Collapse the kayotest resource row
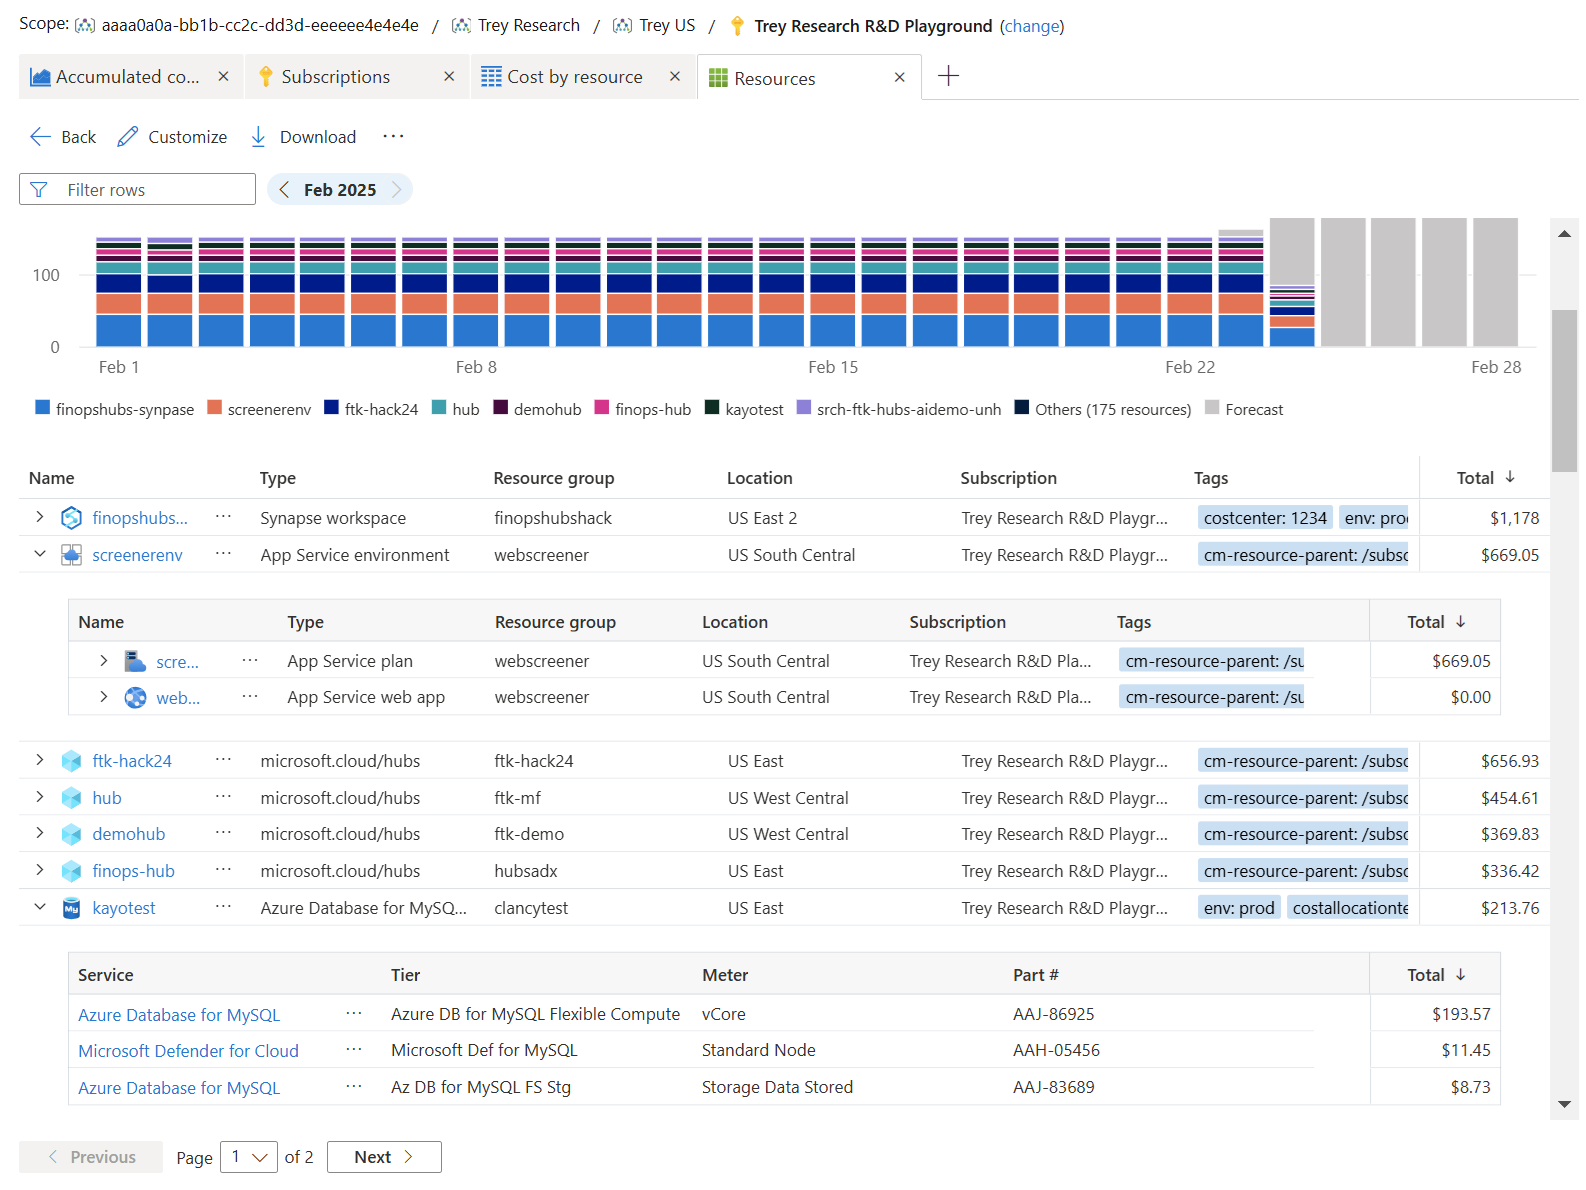The image size is (1586, 1190). (40, 907)
